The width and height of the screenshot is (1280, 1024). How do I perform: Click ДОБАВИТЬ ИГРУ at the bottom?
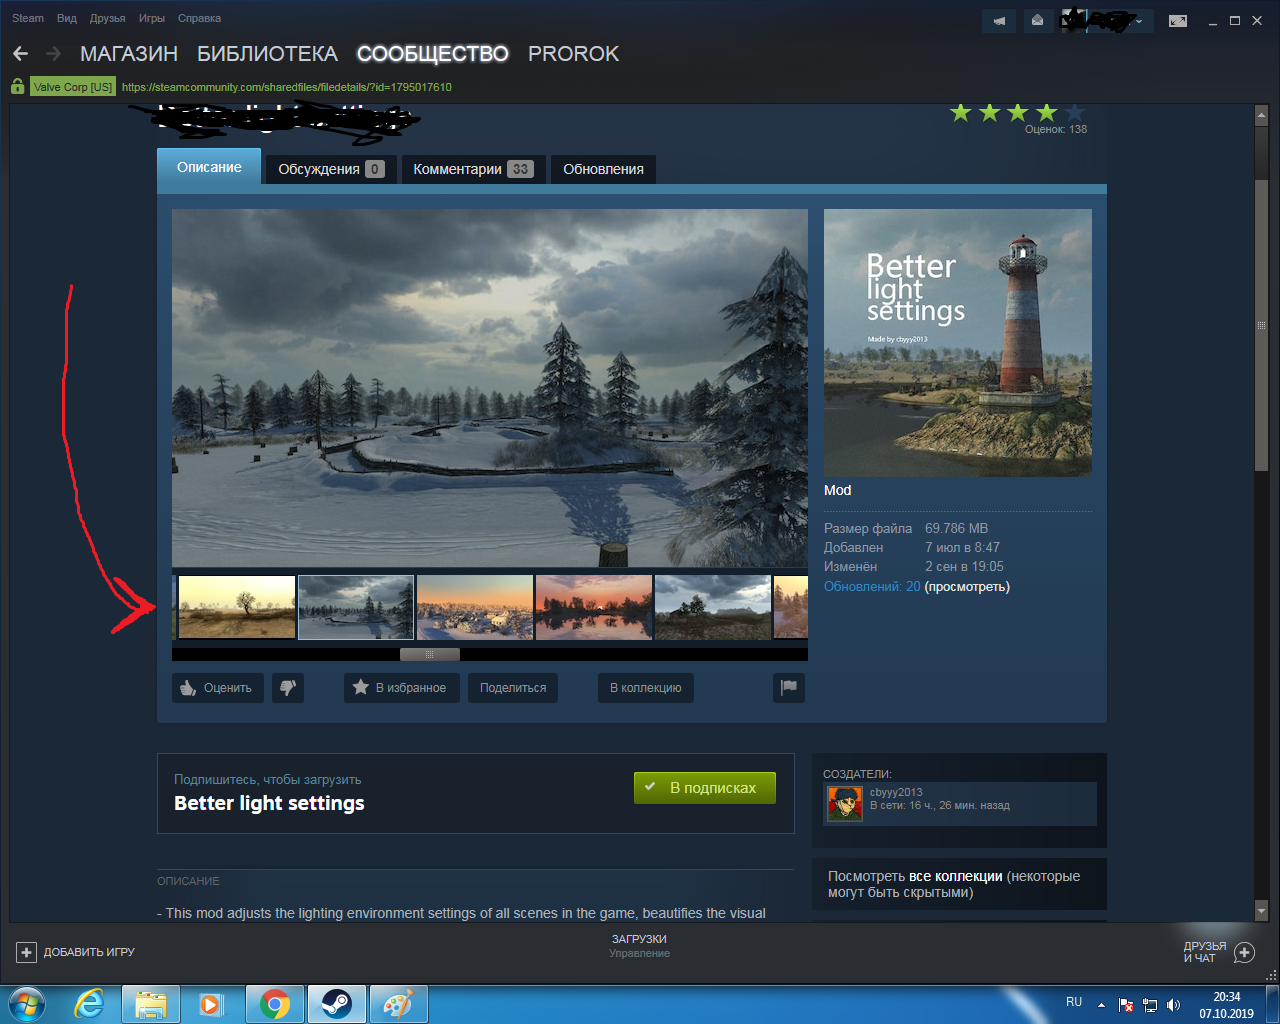tap(89, 952)
